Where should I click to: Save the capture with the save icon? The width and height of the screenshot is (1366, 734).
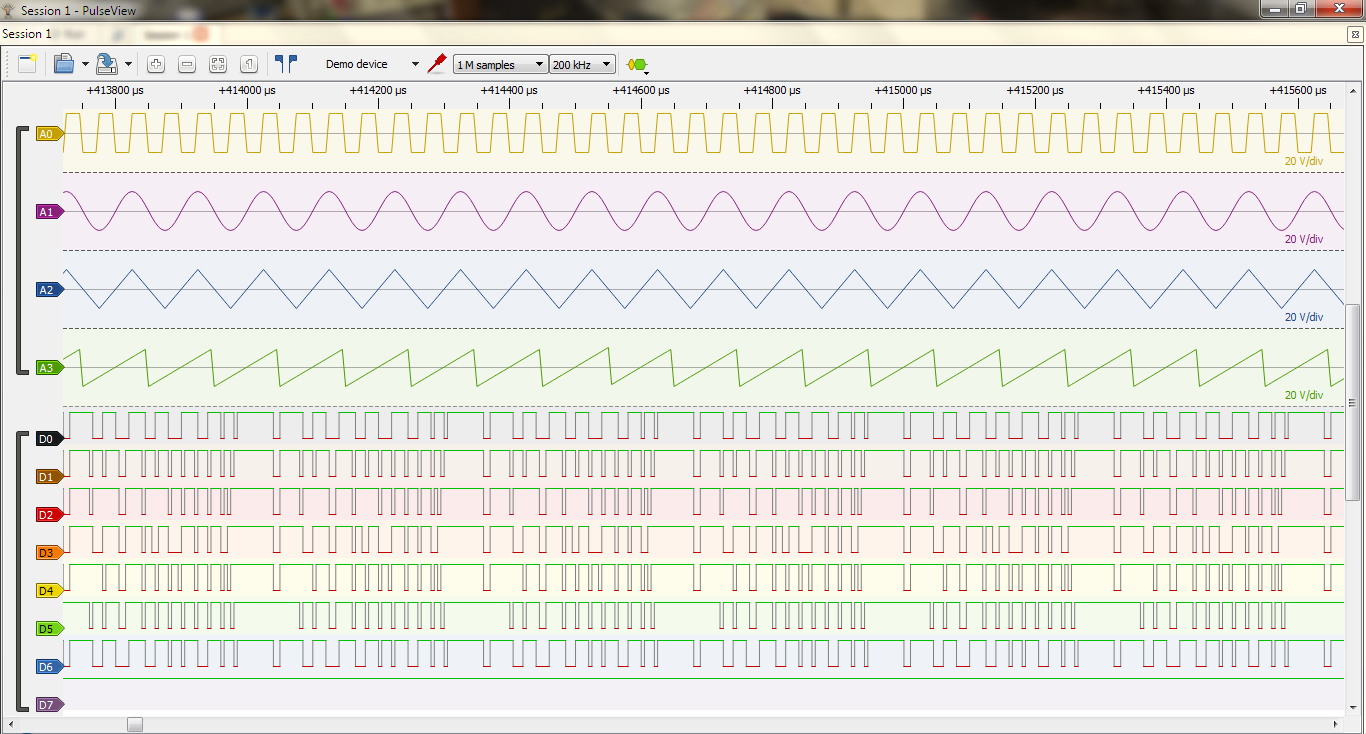point(108,64)
